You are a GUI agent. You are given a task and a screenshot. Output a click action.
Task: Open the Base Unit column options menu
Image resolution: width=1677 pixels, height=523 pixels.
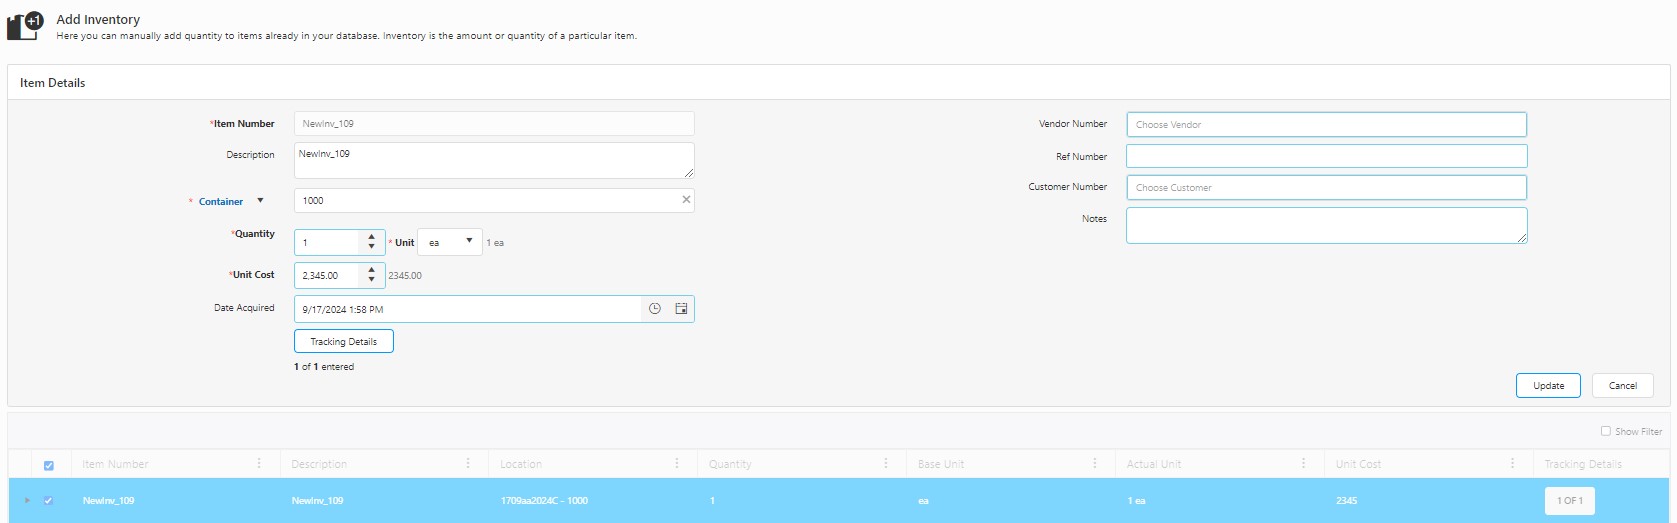pyautogui.click(x=1095, y=464)
